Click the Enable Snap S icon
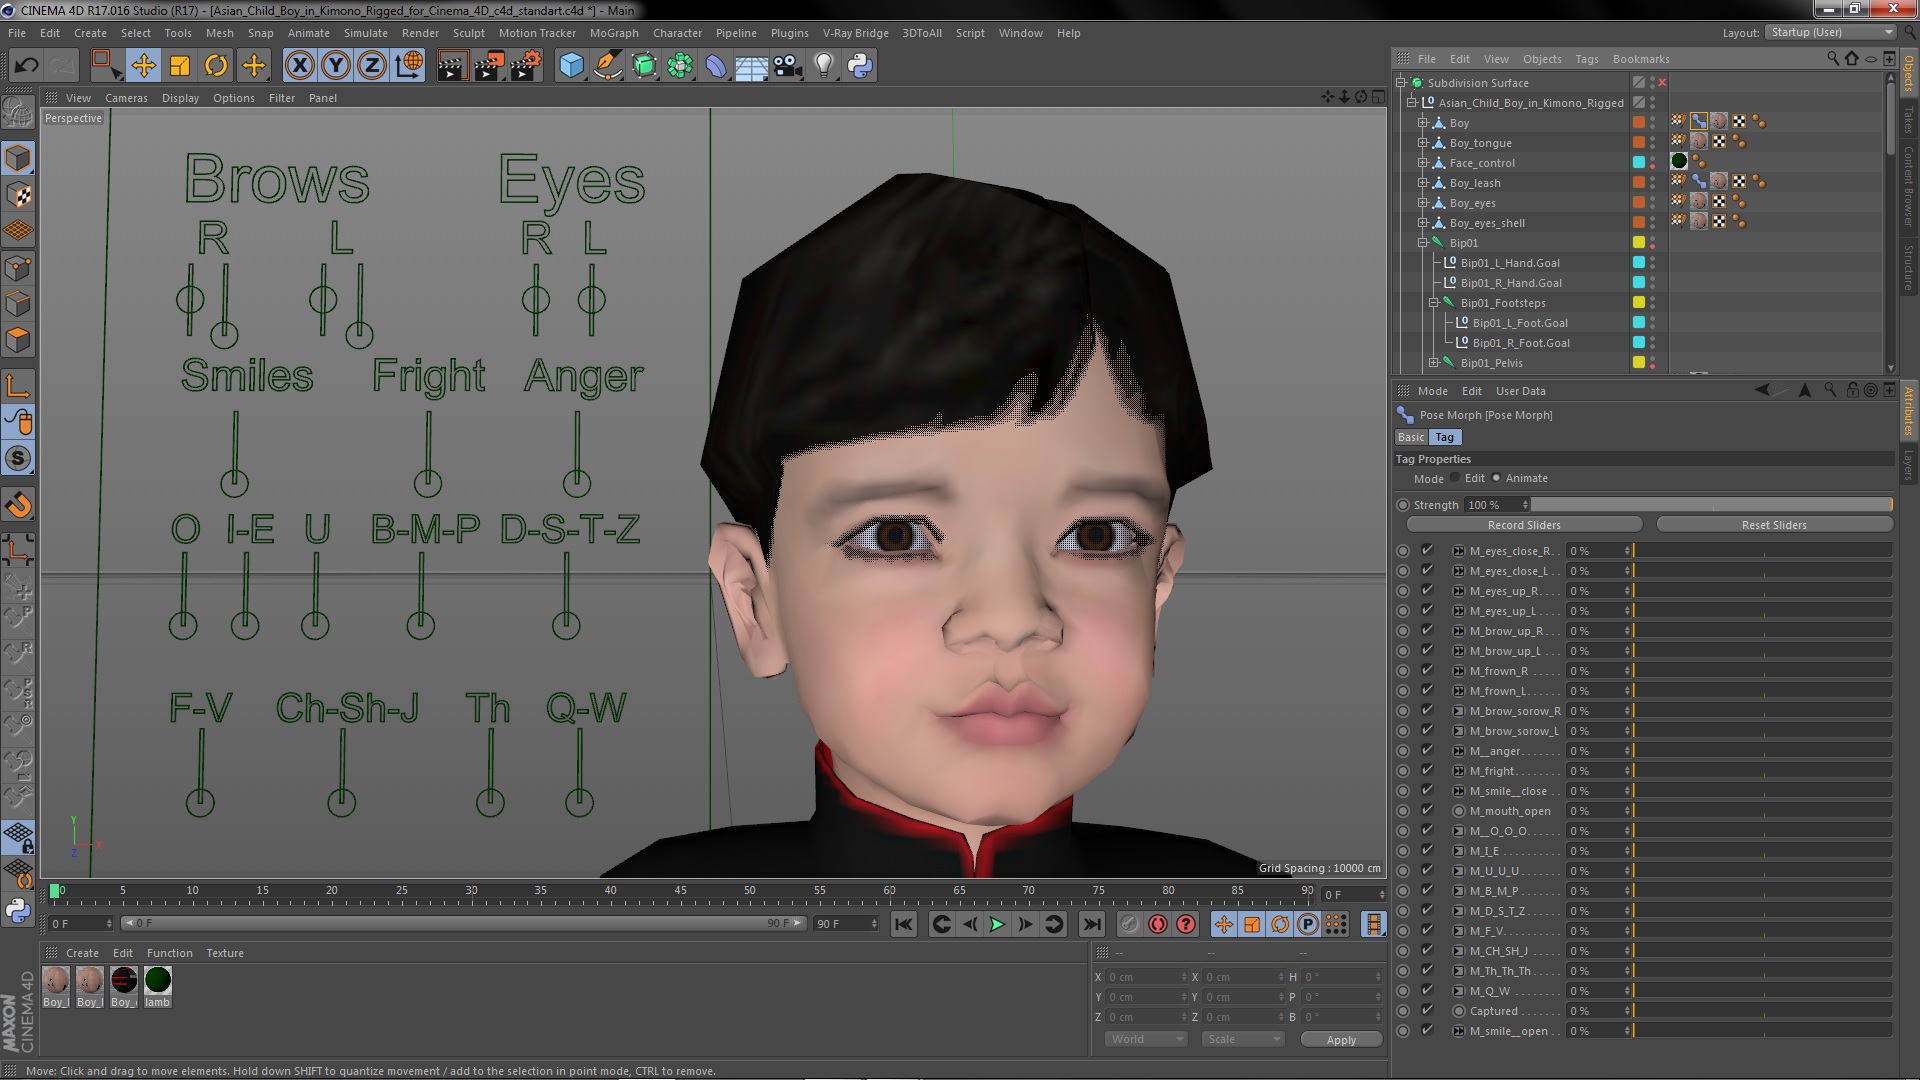Image resolution: width=1920 pixels, height=1080 pixels. click(18, 459)
